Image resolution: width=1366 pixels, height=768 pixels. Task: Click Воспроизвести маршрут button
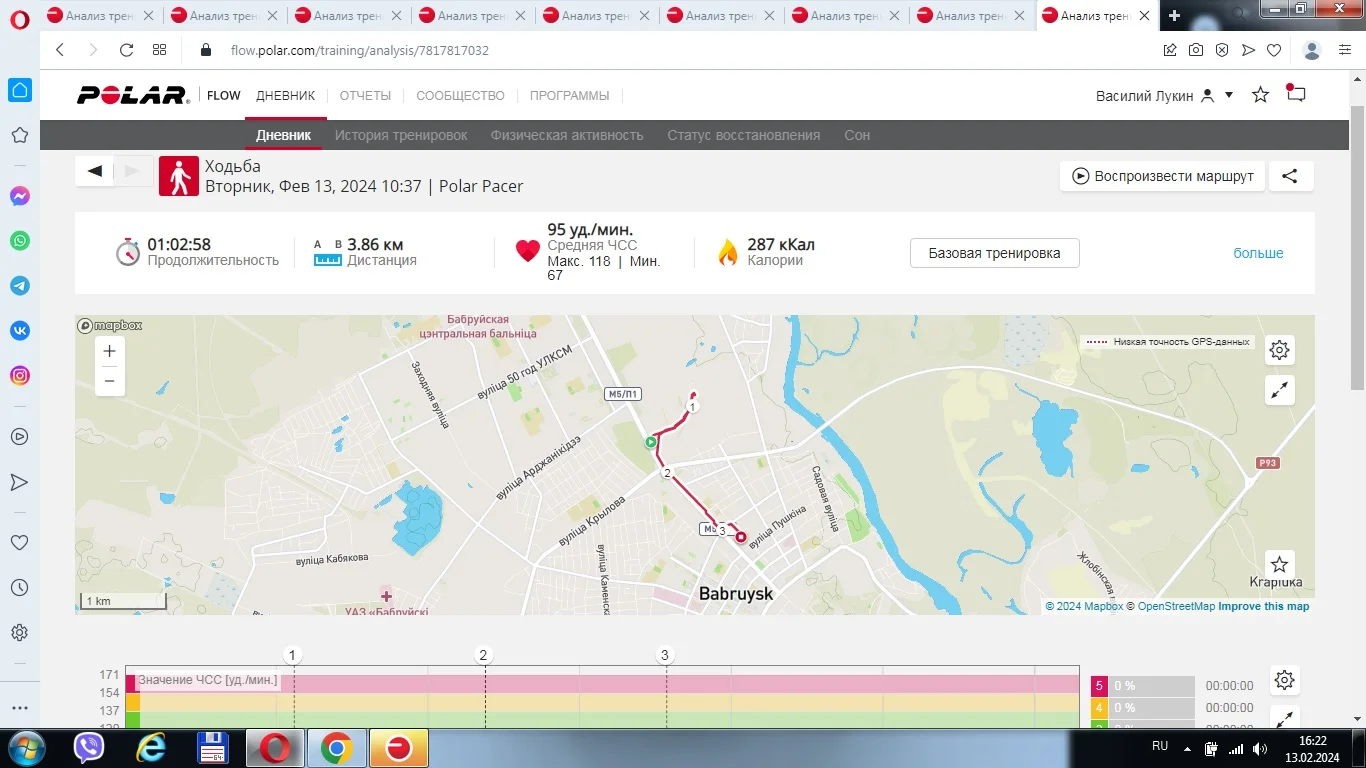(x=1163, y=176)
